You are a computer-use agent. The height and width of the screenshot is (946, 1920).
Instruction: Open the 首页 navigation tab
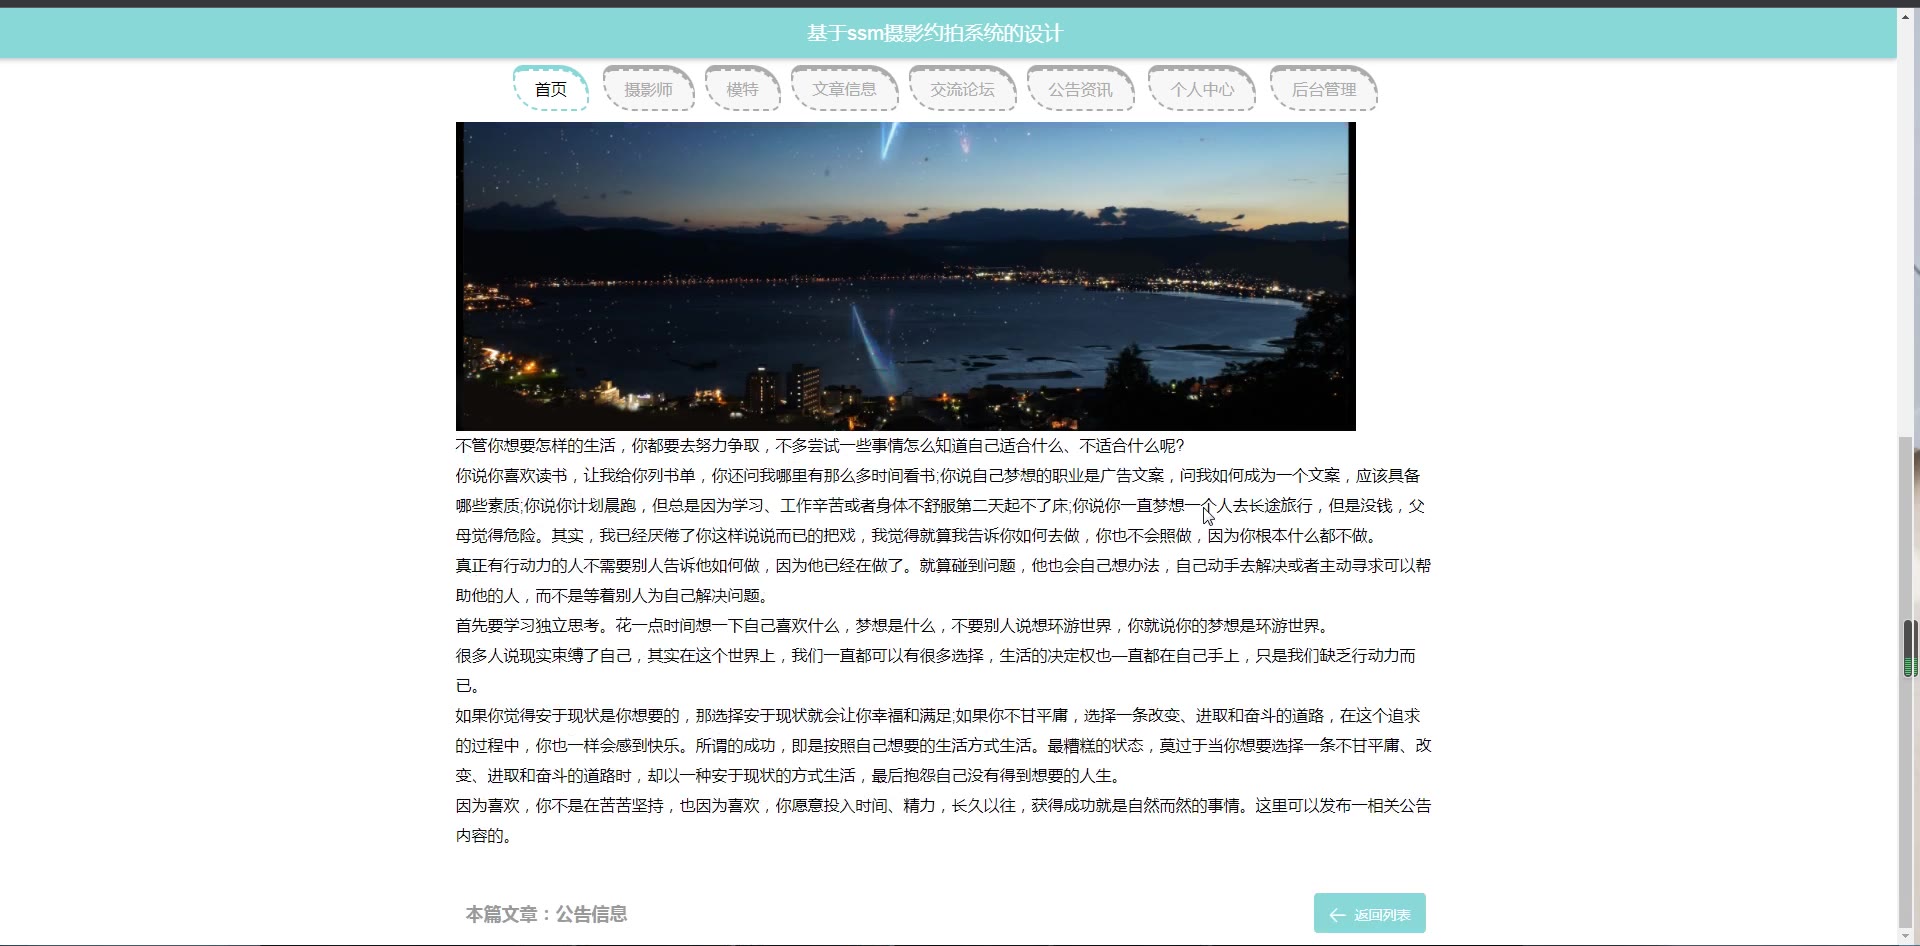[551, 89]
